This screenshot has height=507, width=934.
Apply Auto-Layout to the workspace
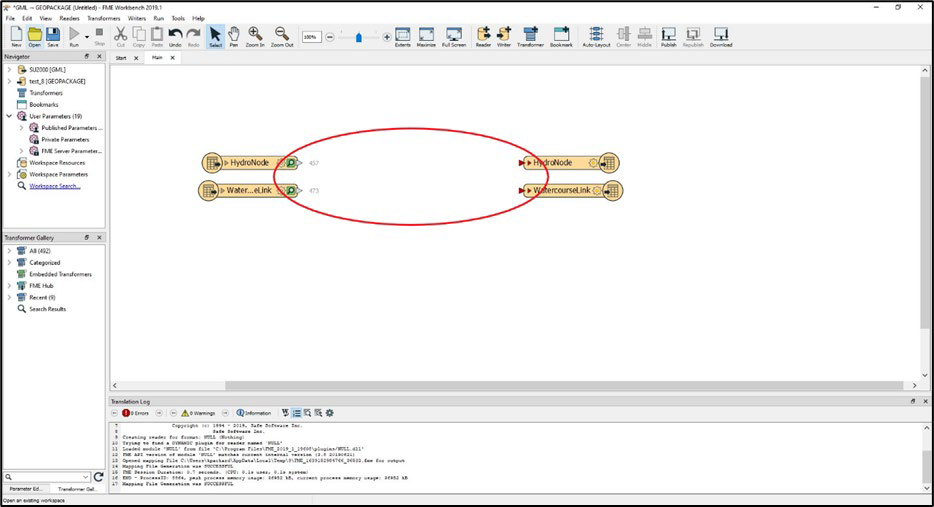(596, 36)
